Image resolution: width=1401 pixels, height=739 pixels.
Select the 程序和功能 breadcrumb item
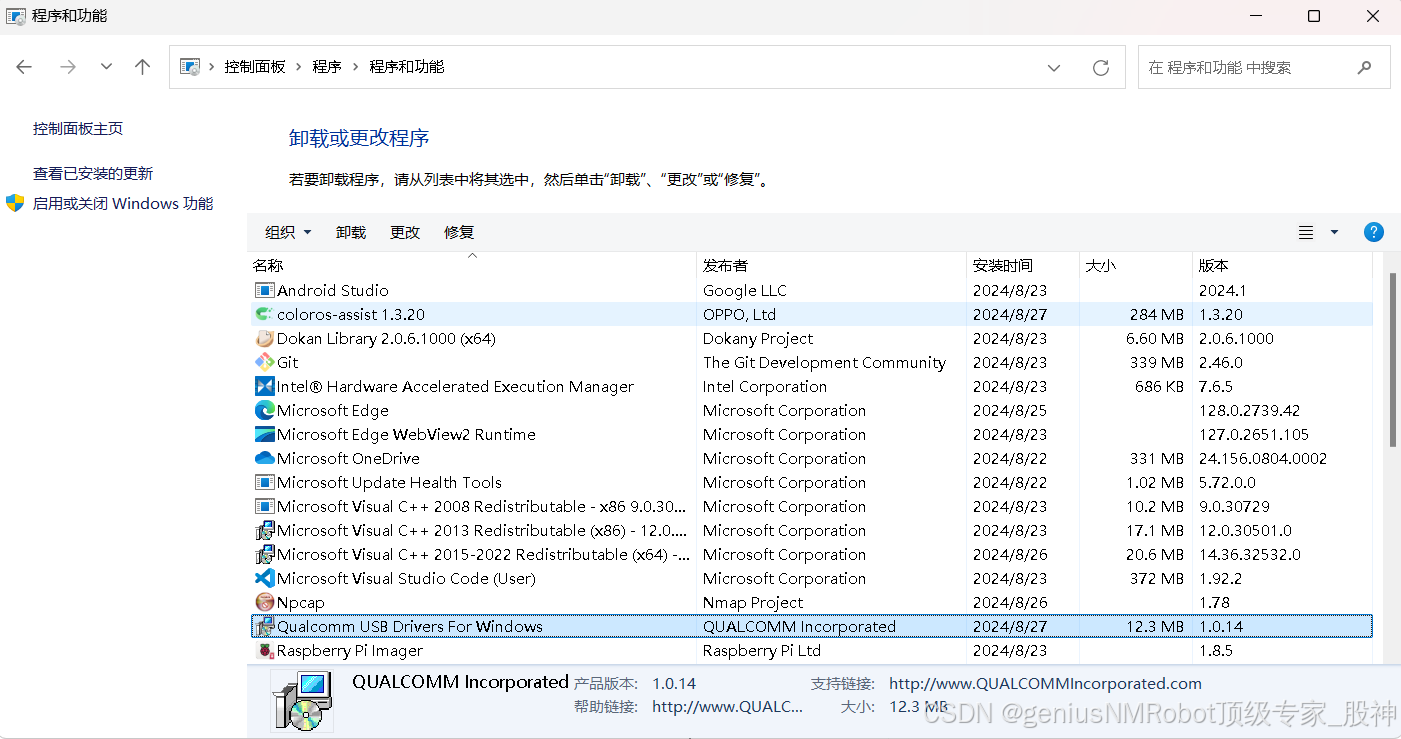coord(407,67)
